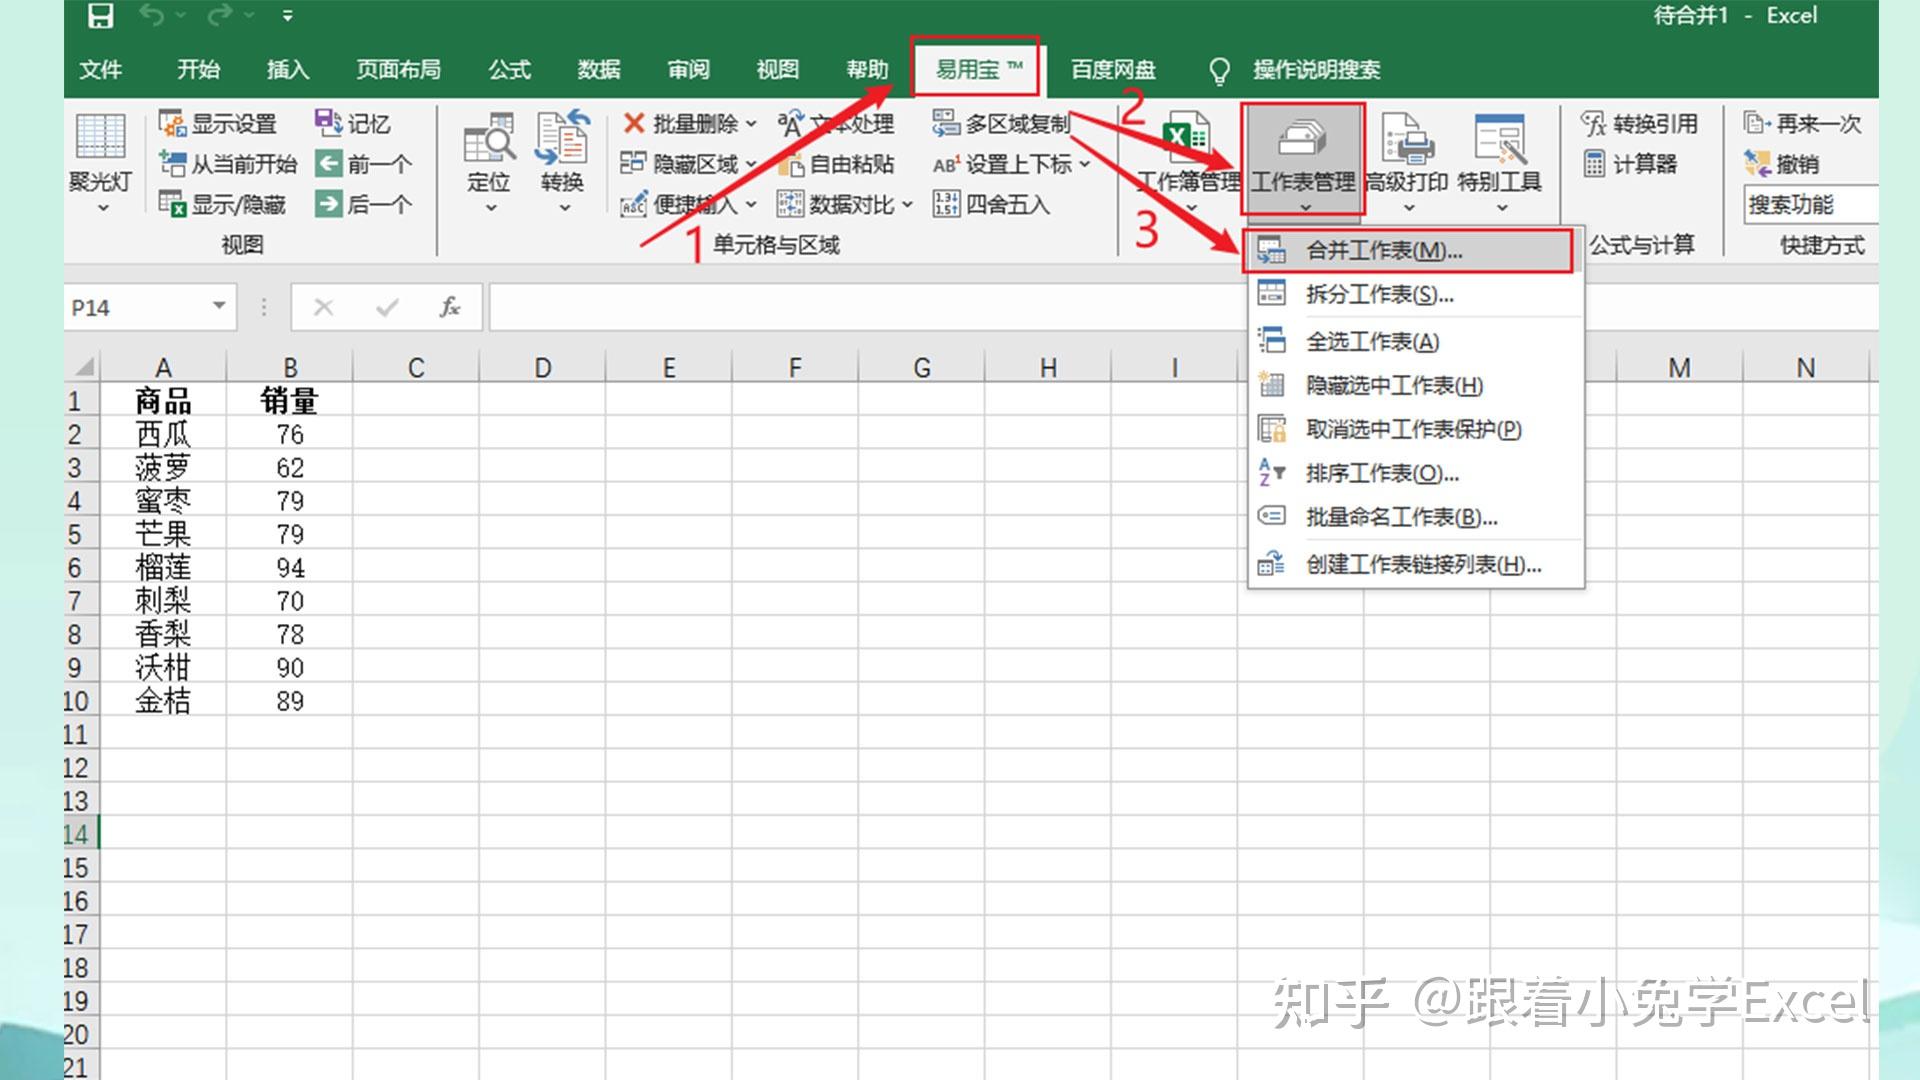The width and height of the screenshot is (1920, 1080).
Task: Open the Name Box dropdown arrow
Action: [x=219, y=306]
